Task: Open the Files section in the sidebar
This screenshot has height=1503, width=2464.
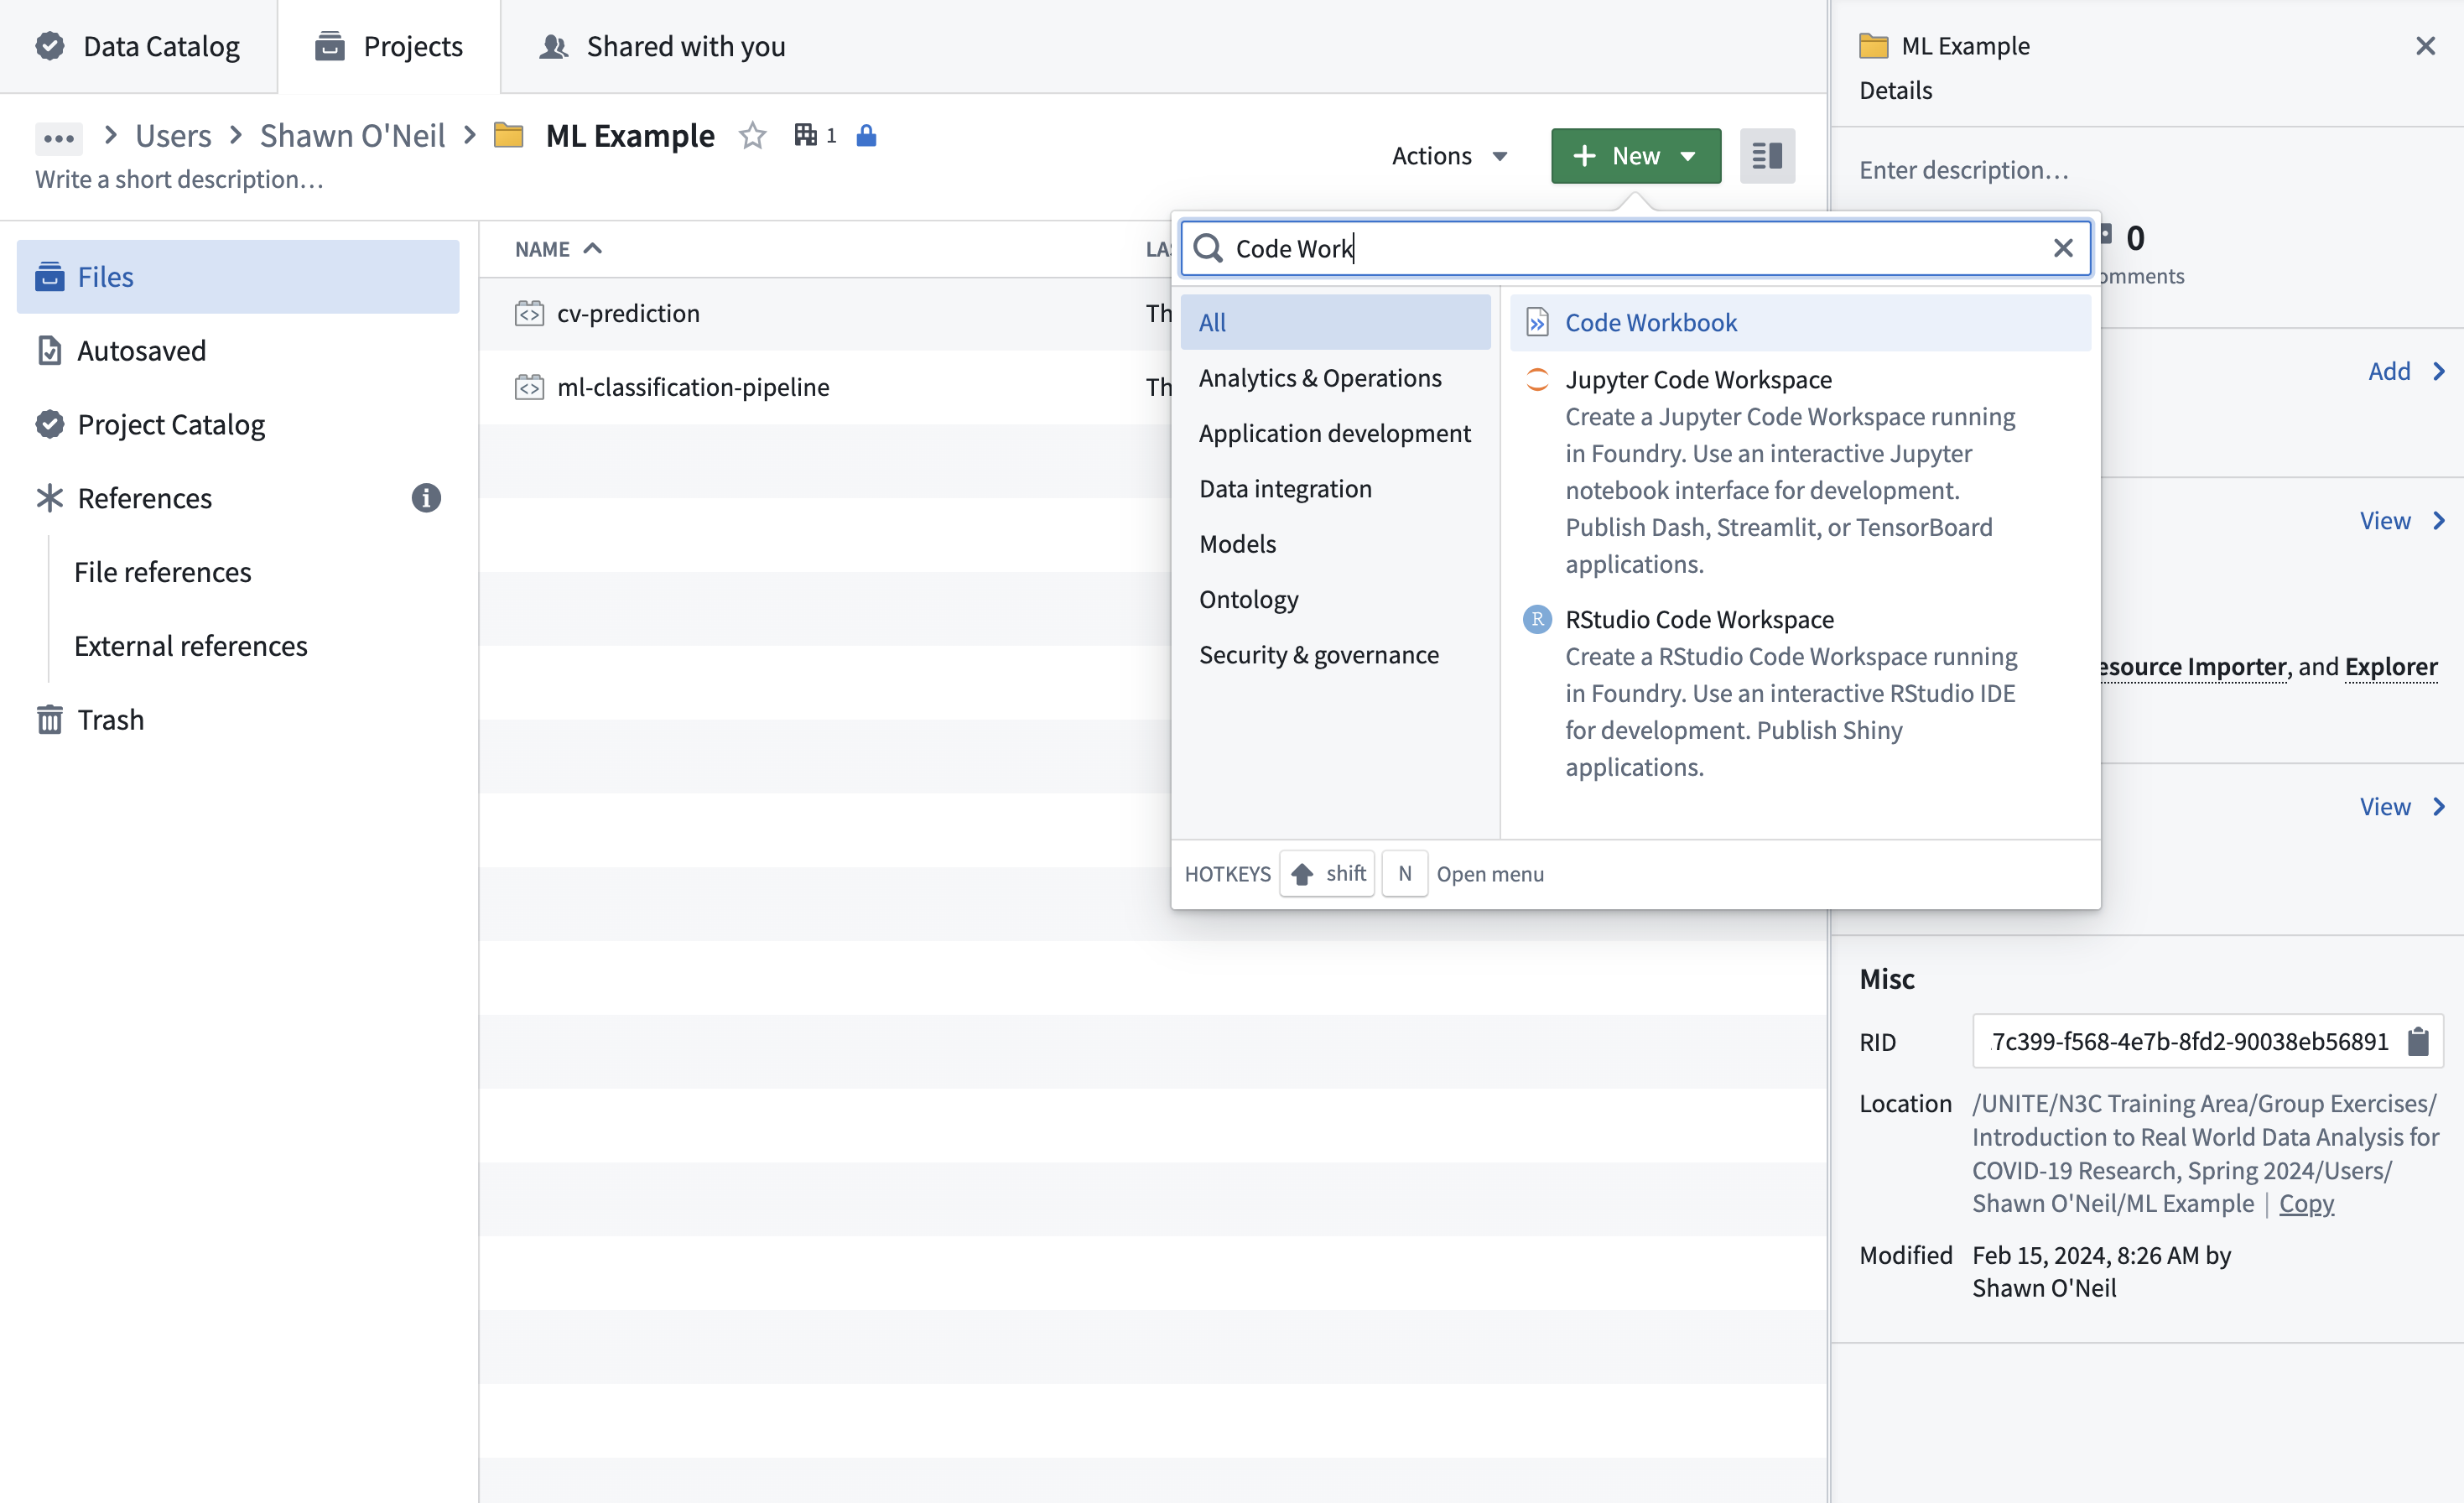Action: coord(105,276)
